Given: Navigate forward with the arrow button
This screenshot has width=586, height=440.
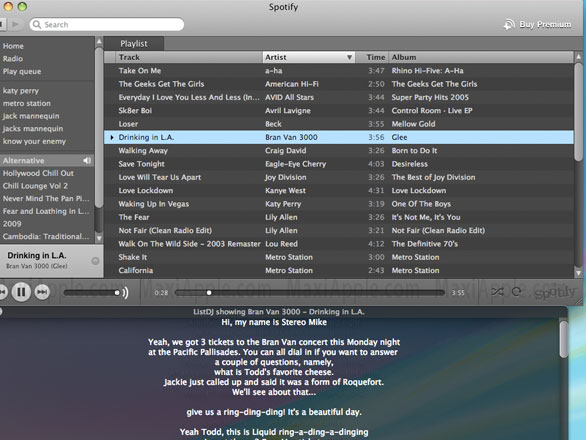Looking at the screenshot, I should click(15, 24).
